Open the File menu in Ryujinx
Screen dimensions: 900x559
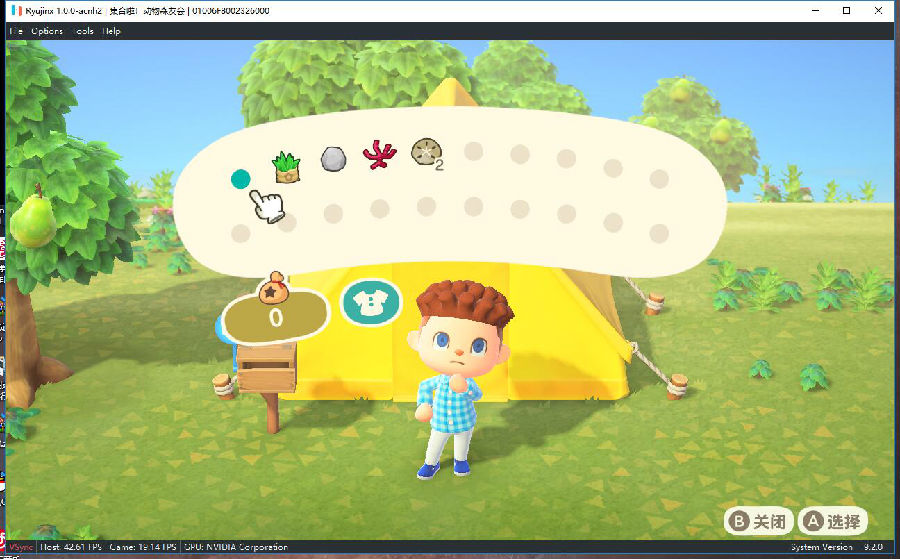pos(16,31)
